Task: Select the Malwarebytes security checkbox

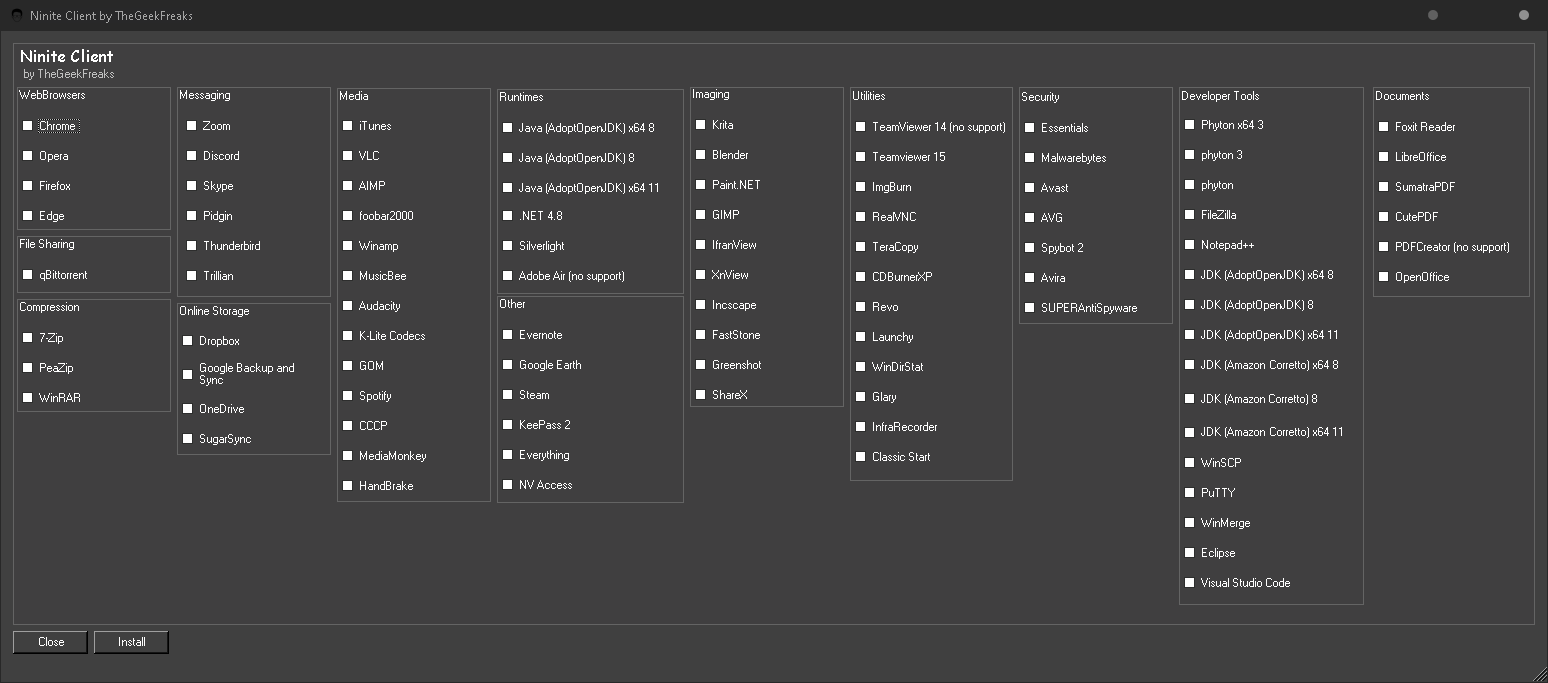Action: (1030, 158)
